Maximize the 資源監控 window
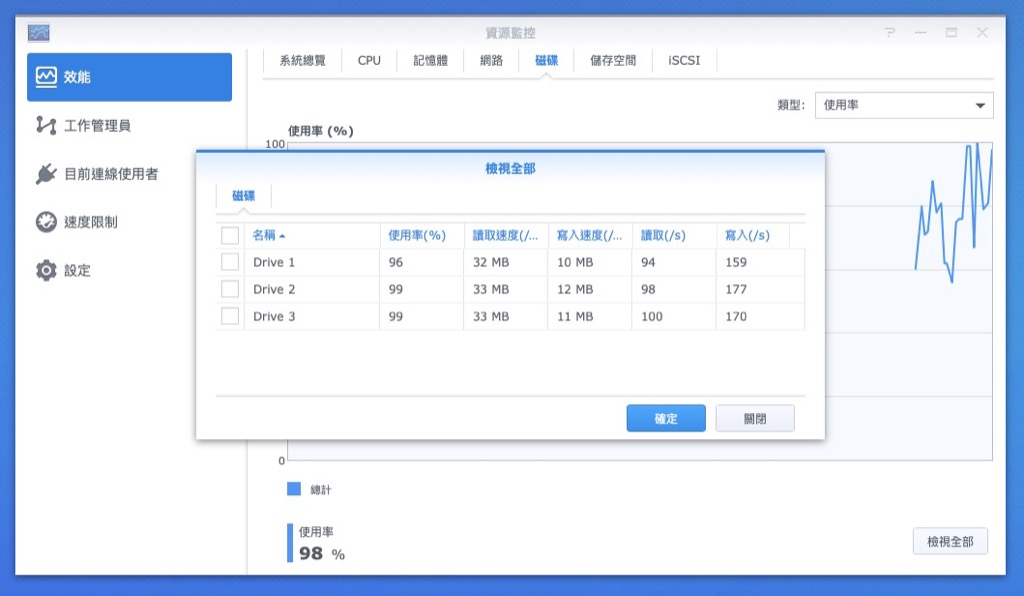Viewport: 1024px width, 596px height. click(x=951, y=33)
